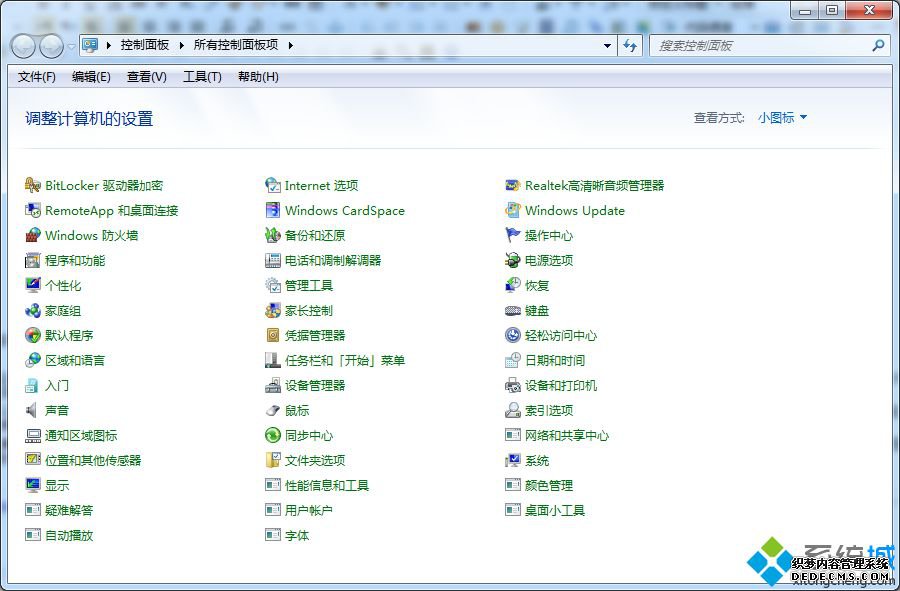Open the 字体 link
Image resolution: width=900 pixels, height=591 pixels.
(x=297, y=535)
